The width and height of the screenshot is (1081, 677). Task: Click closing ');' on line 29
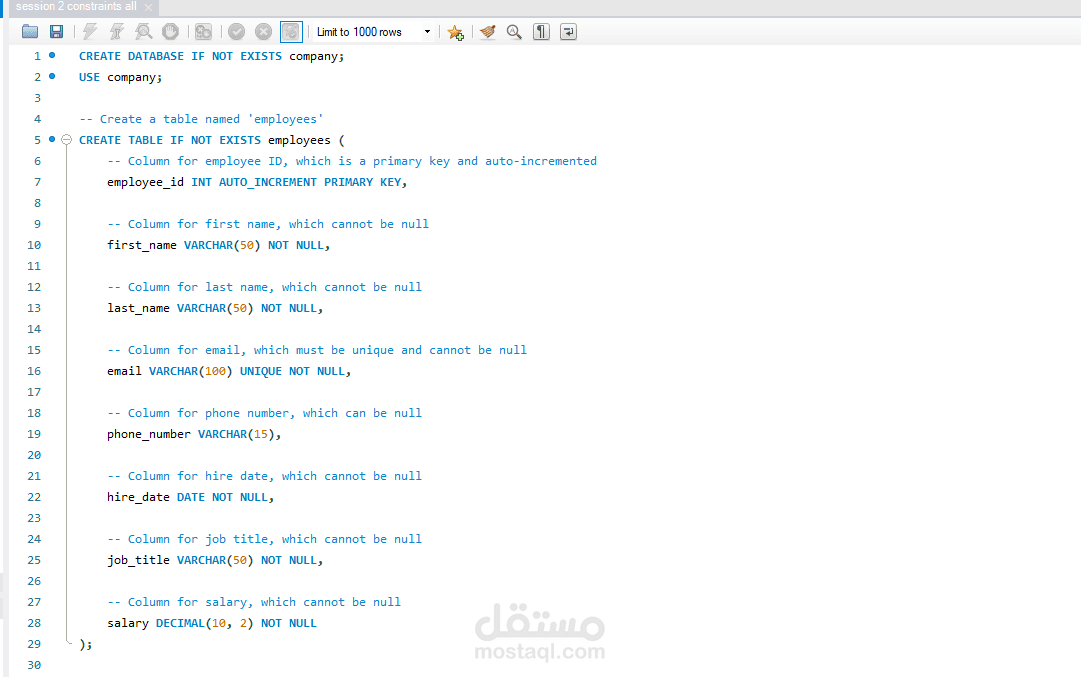[x=85, y=645]
